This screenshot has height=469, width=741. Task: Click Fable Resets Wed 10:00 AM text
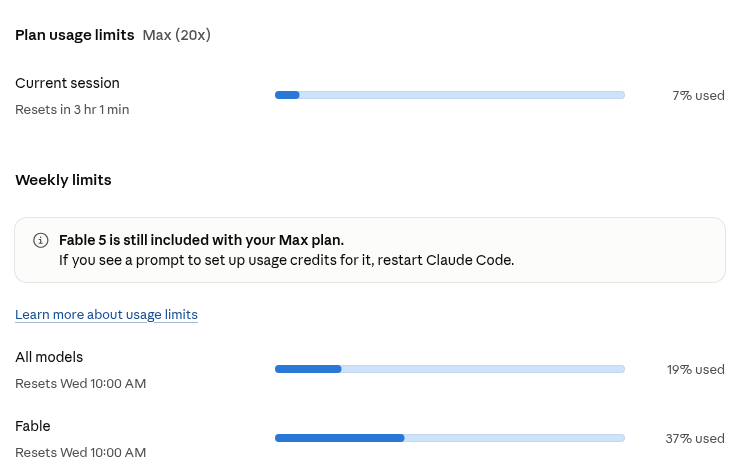tap(81, 452)
